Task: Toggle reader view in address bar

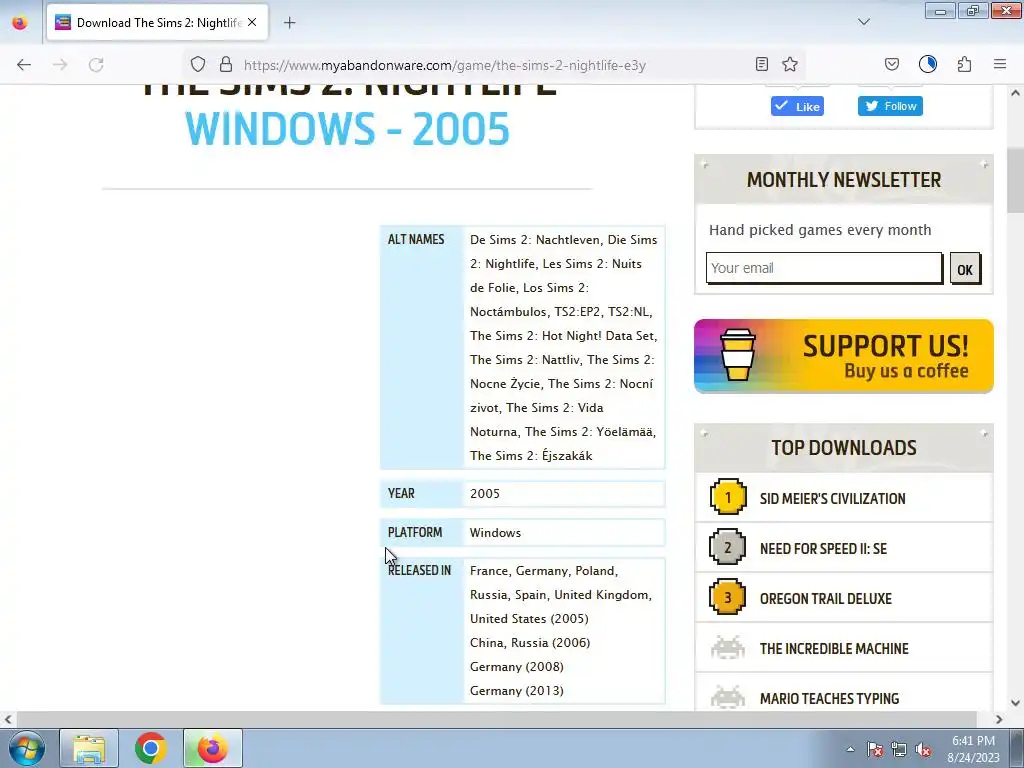Action: 761,64
